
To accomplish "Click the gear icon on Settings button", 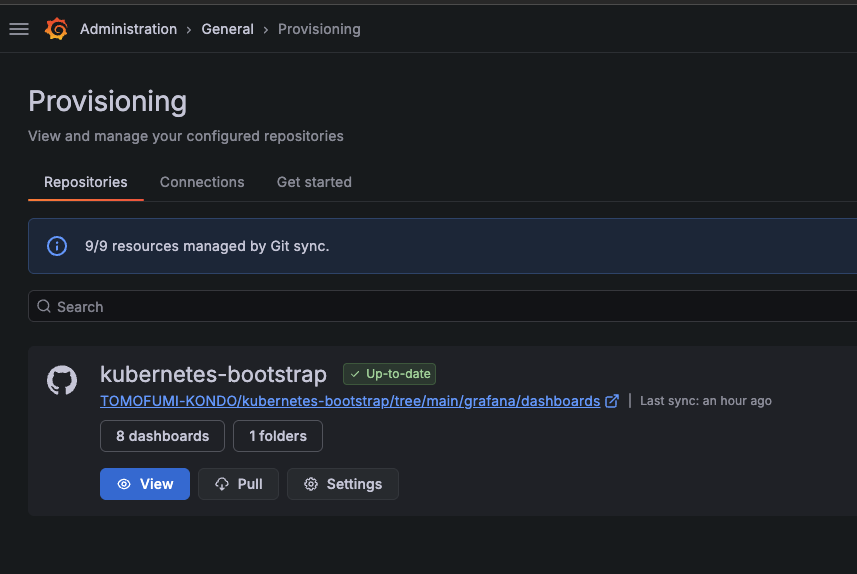I will click(x=311, y=484).
